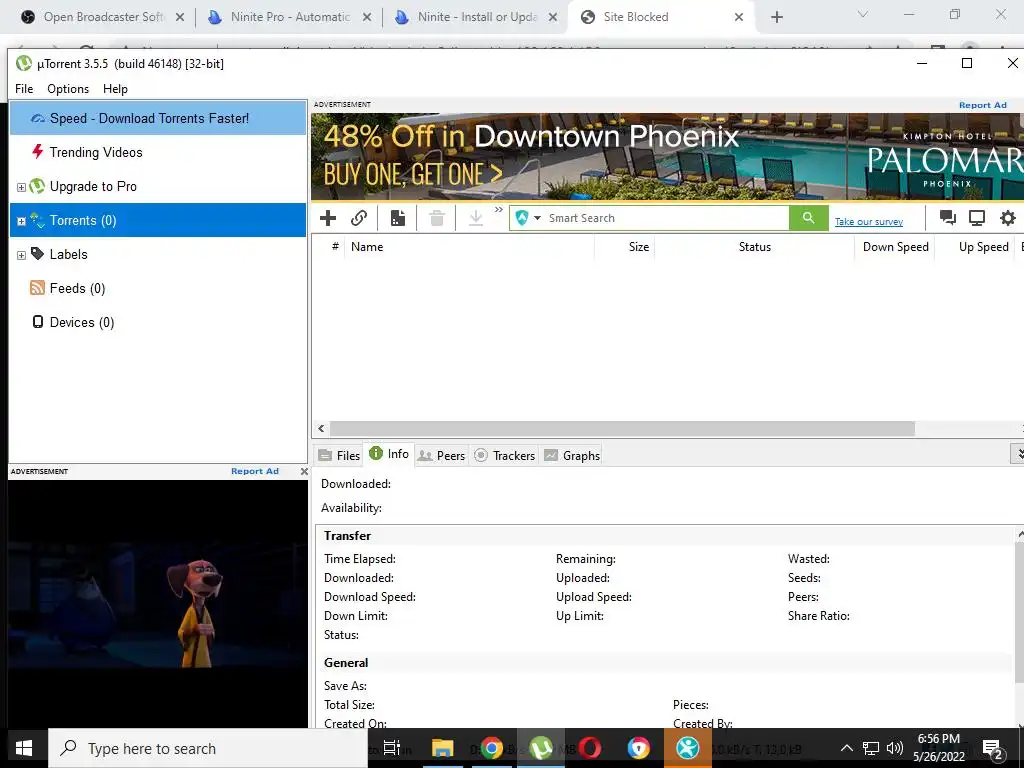Click the Add Torrent plus icon

[x=328, y=218]
